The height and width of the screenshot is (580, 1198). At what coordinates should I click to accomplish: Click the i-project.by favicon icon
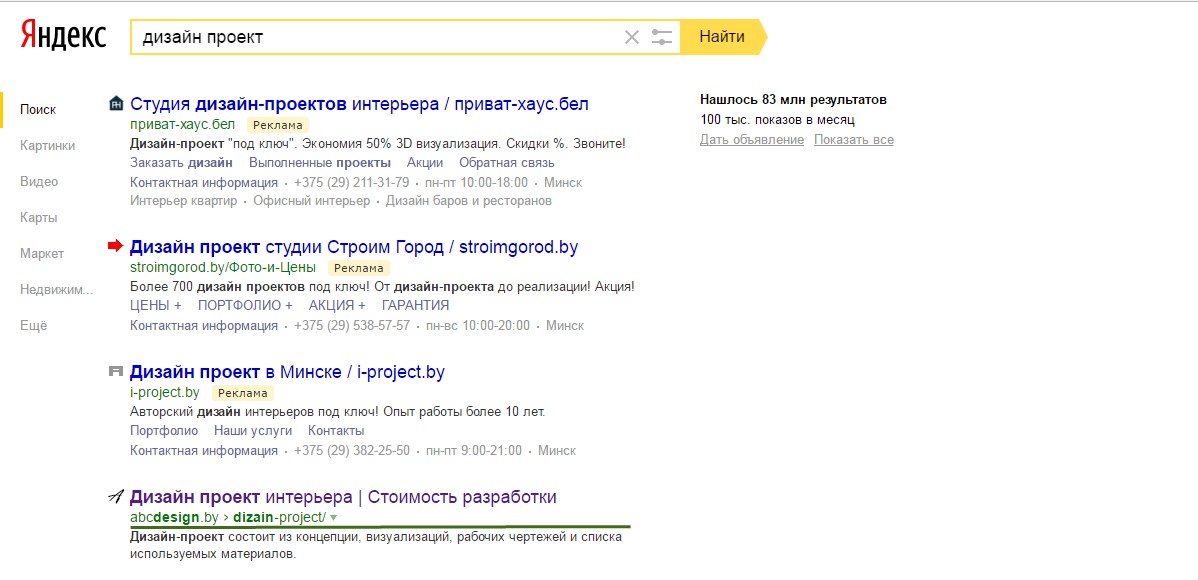116,372
